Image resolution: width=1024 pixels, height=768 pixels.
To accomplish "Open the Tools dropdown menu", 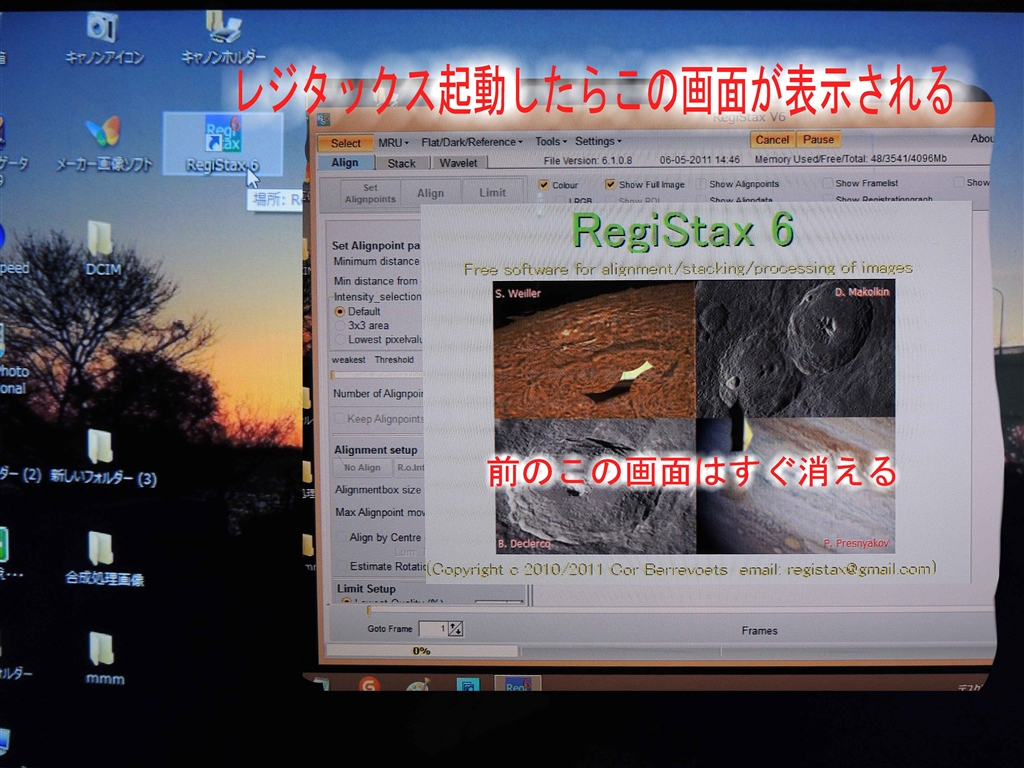I will click(551, 141).
